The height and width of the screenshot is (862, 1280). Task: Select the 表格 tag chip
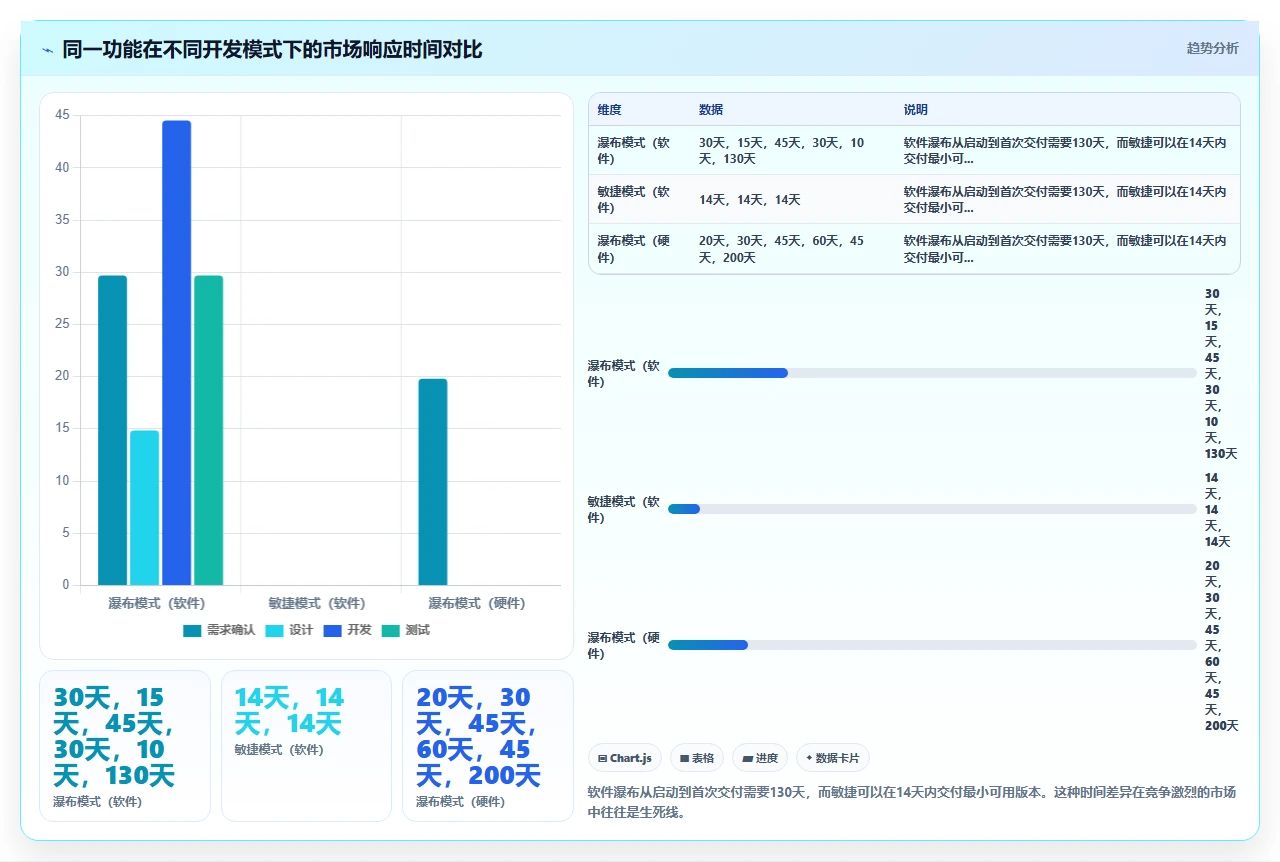[x=697, y=758]
